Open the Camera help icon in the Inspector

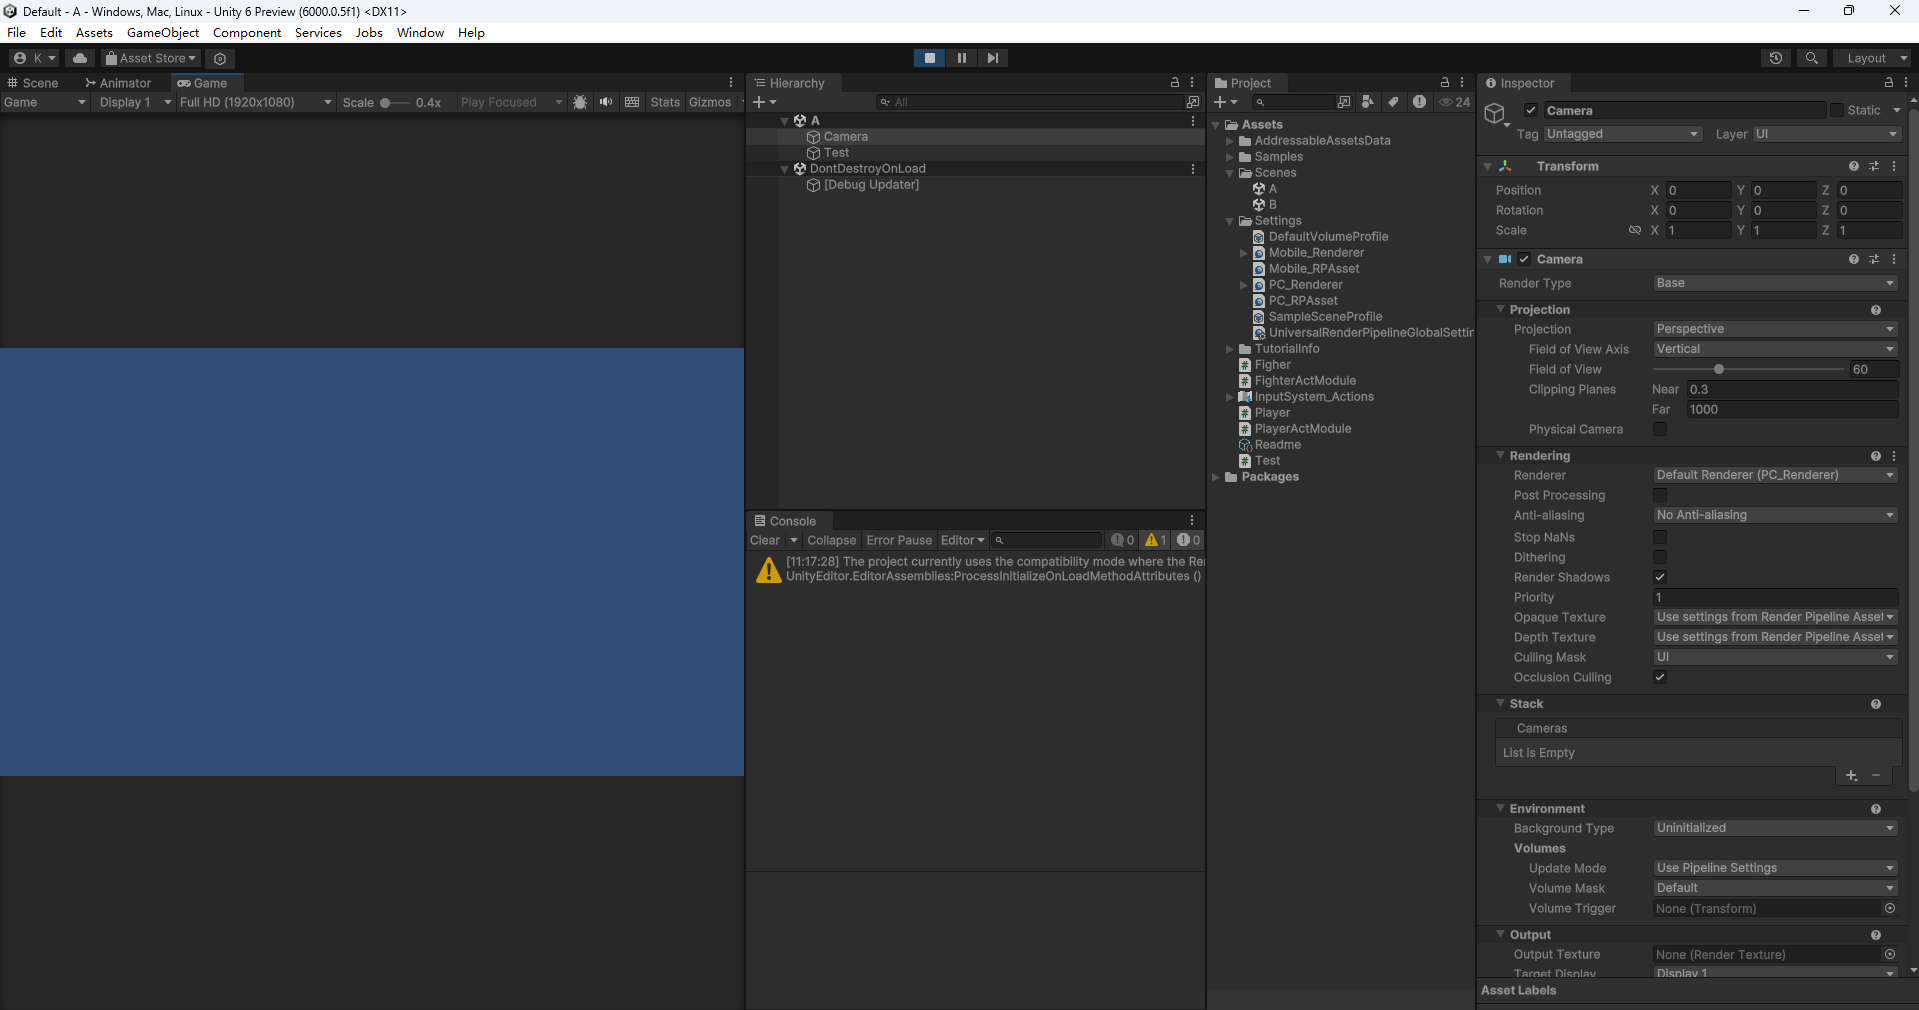pos(1853,259)
